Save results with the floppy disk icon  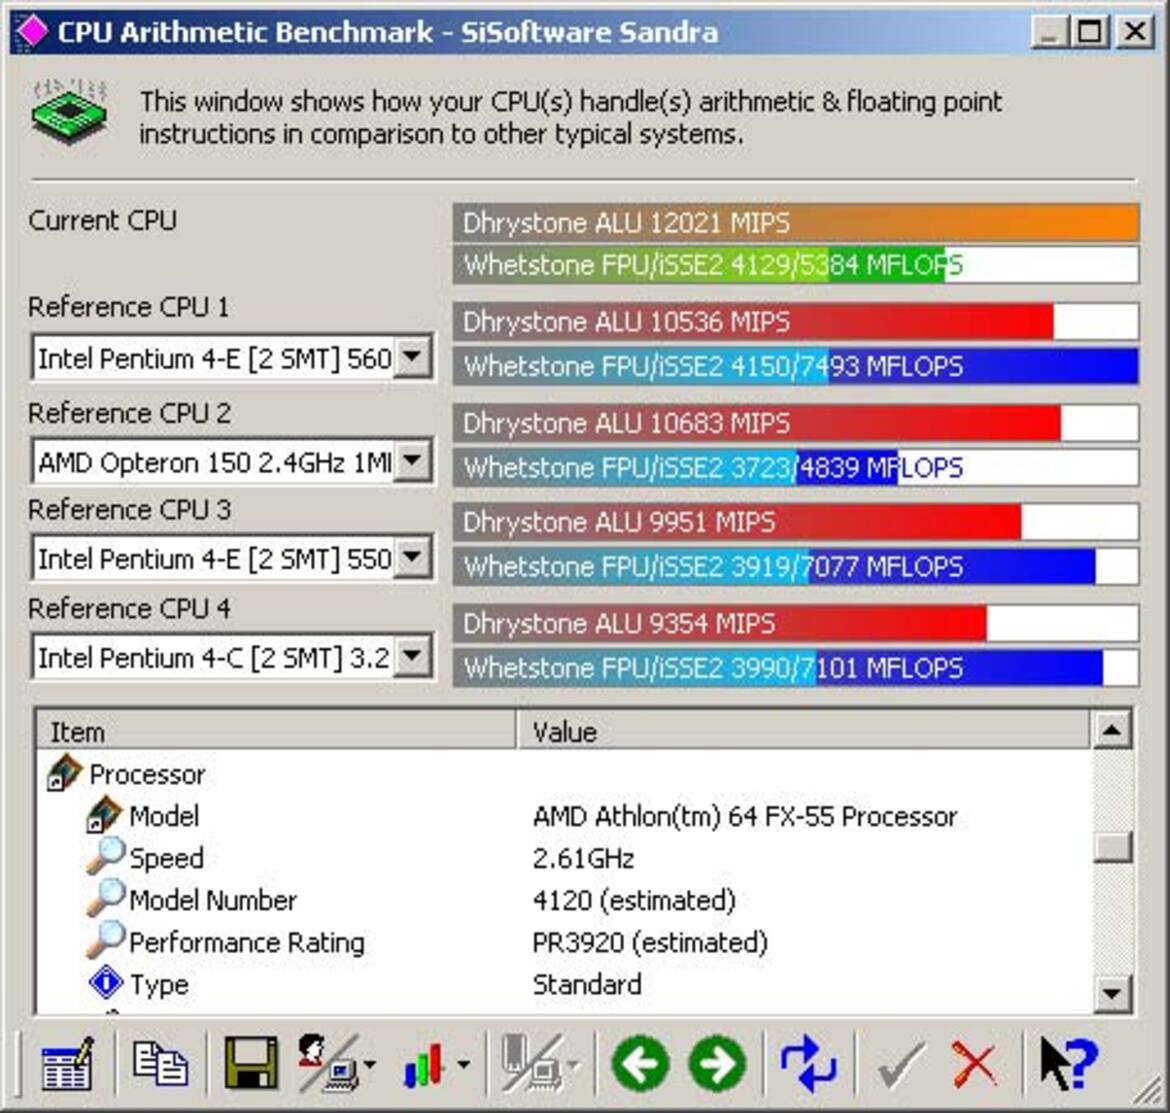click(x=251, y=1063)
